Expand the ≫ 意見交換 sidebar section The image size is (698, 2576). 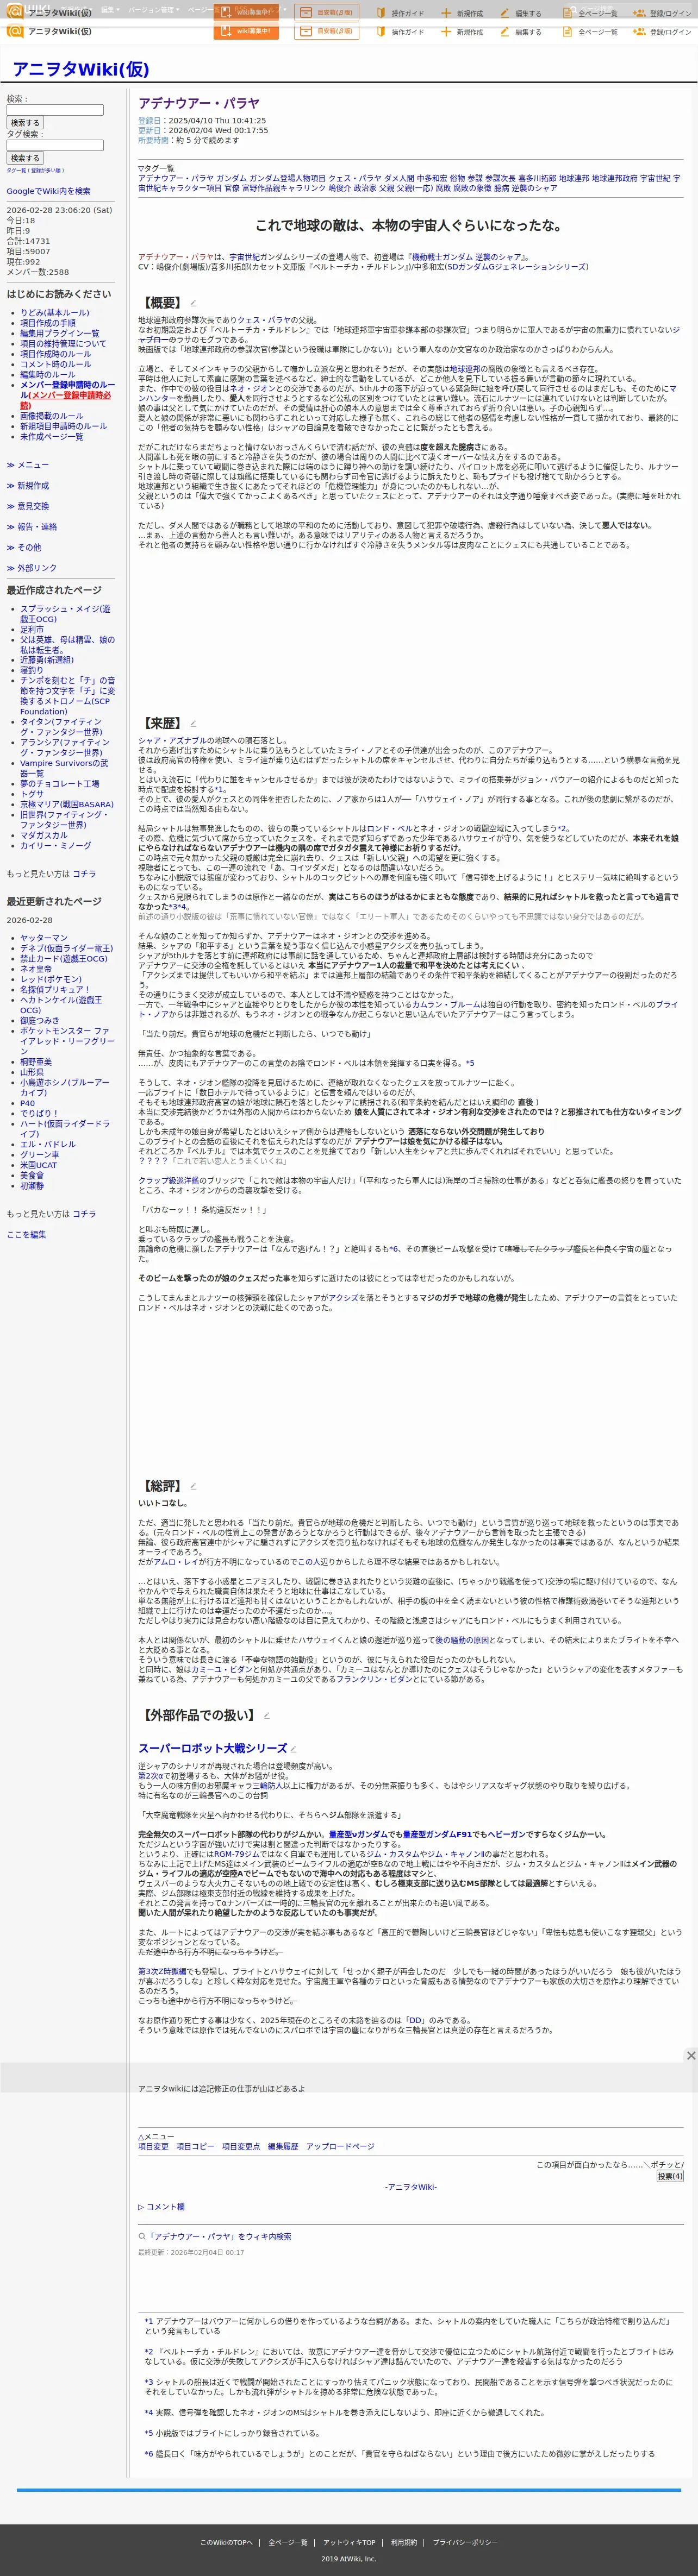click(28, 506)
